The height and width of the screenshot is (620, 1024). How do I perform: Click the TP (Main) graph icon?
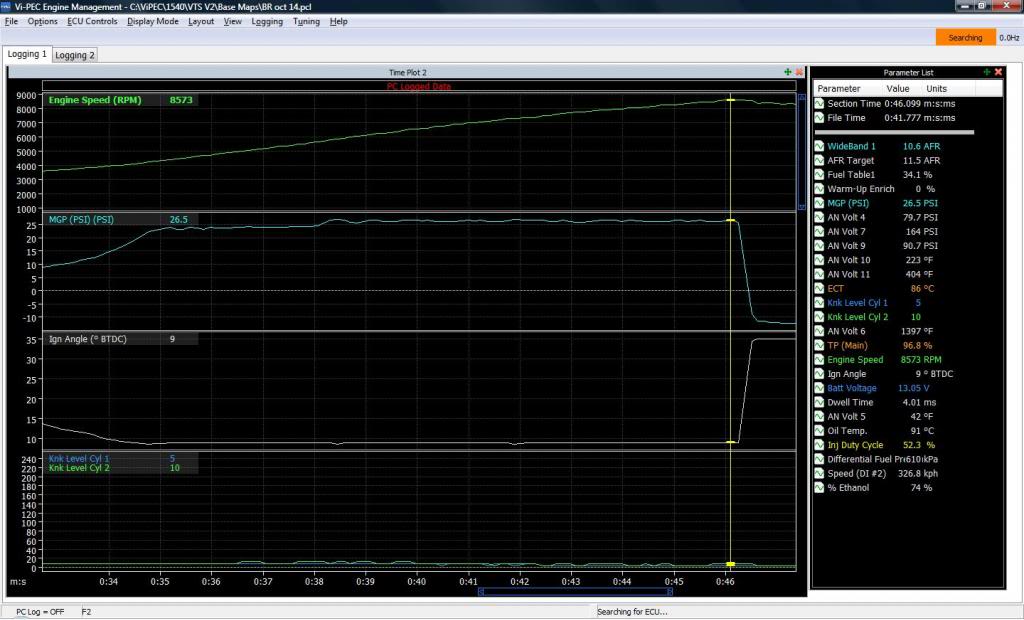(819, 346)
